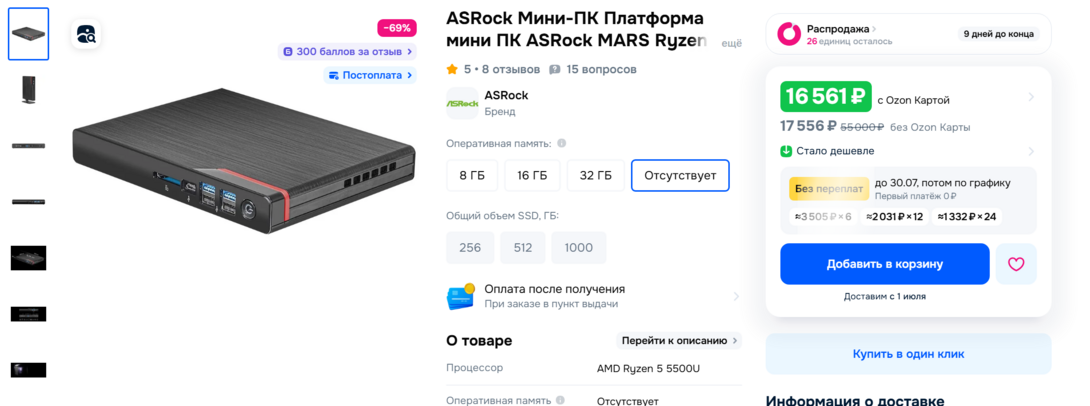Expand Оплата после получения details chevron

coord(736,296)
